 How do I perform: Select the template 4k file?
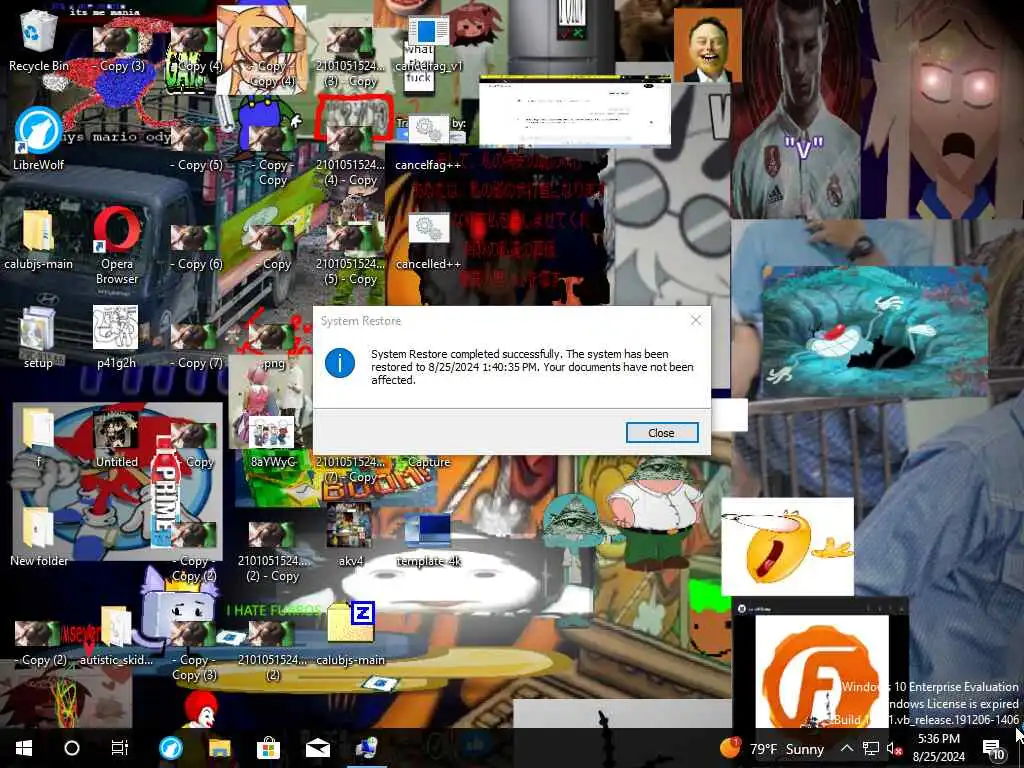coord(428,539)
